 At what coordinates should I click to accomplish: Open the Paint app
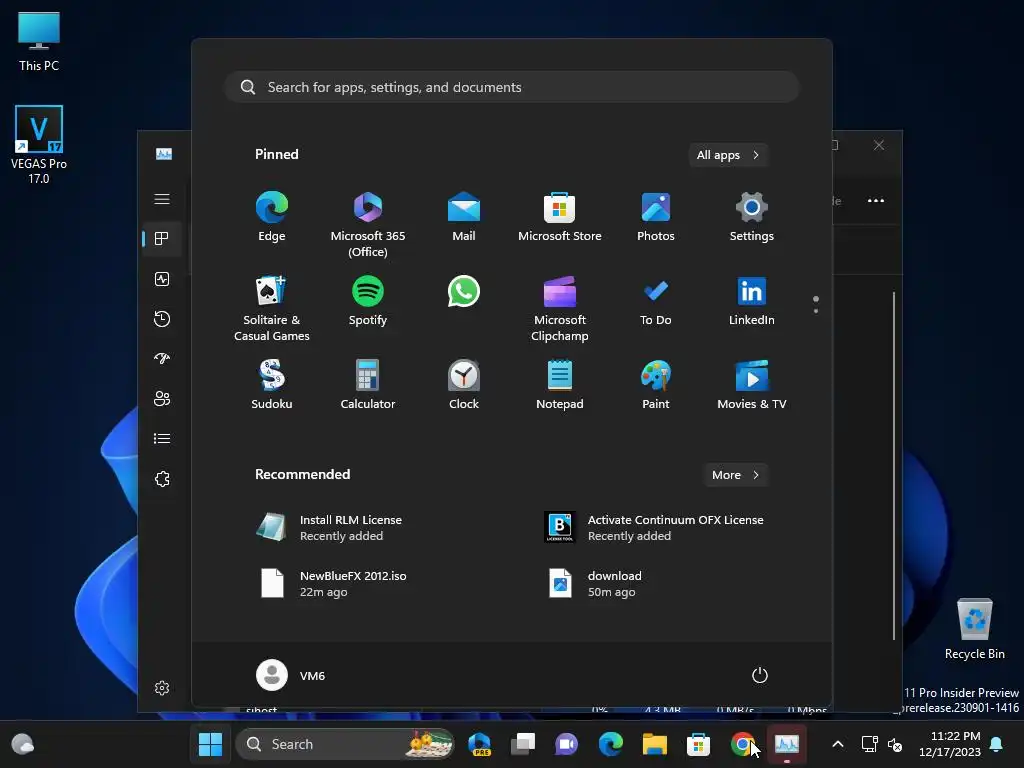(656, 385)
